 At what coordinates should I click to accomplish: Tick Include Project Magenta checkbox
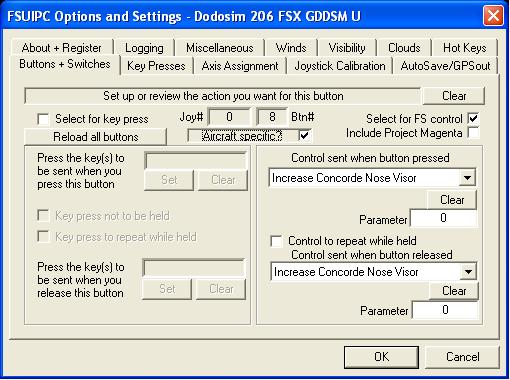click(x=473, y=133)
